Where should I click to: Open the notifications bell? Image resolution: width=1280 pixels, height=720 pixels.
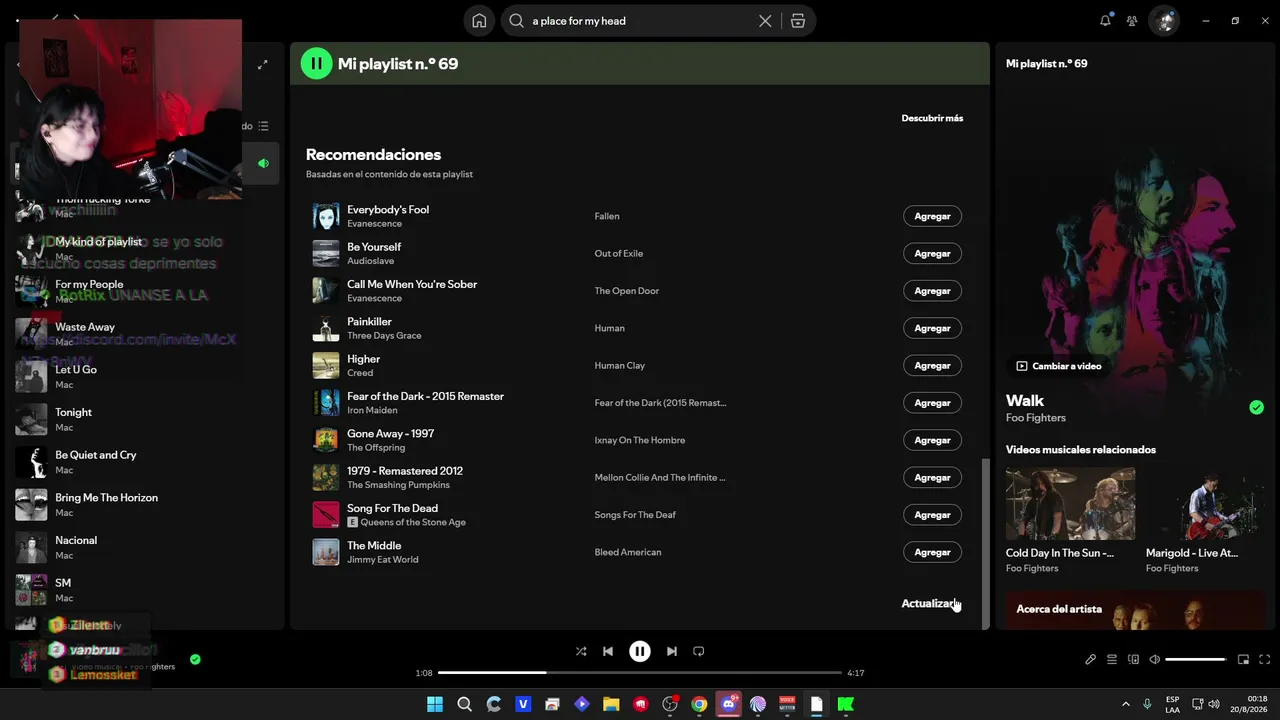1105,20
